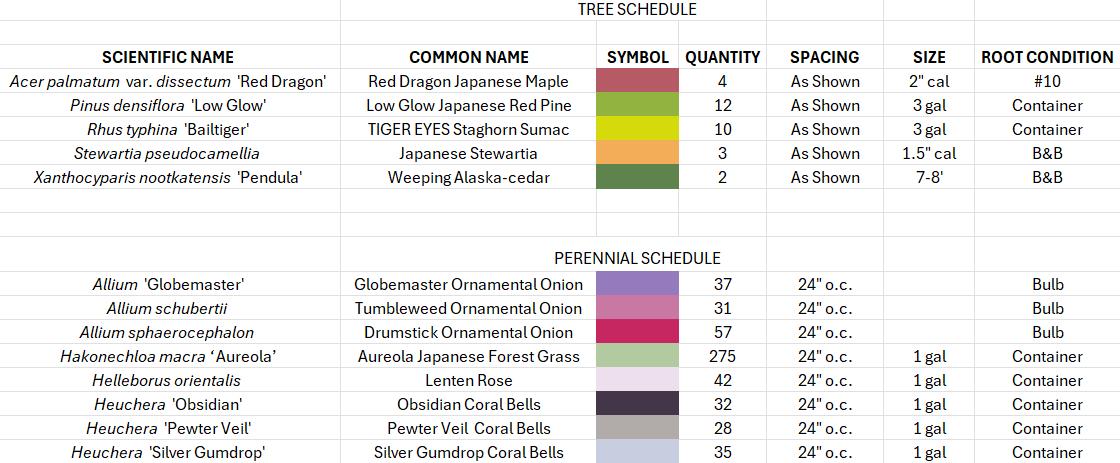Viewport: 1120px width, 463px height.
Task: Click the Drumstick Ornamental Onion magenta swatch
Action: (637, 332)
